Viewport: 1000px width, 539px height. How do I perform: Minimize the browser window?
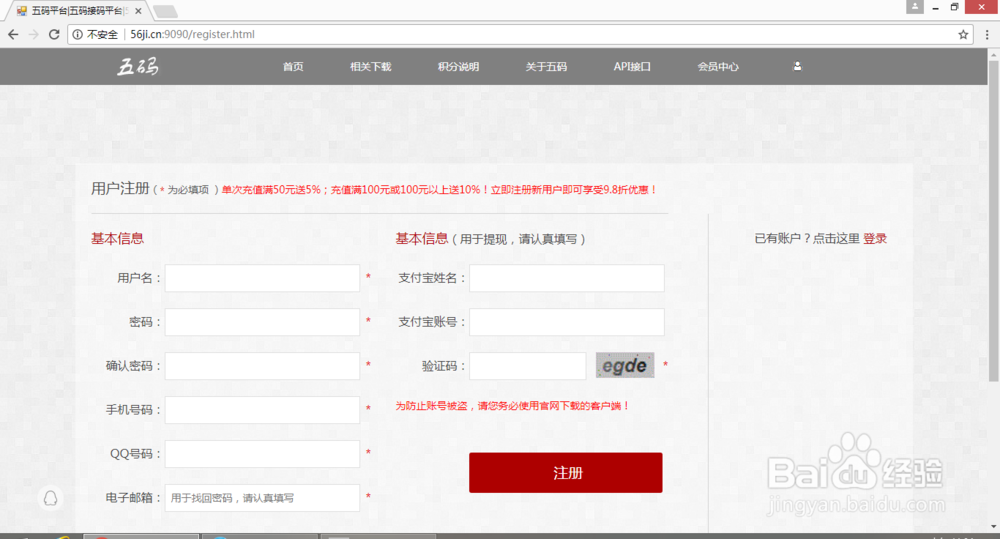pos(936,8)
